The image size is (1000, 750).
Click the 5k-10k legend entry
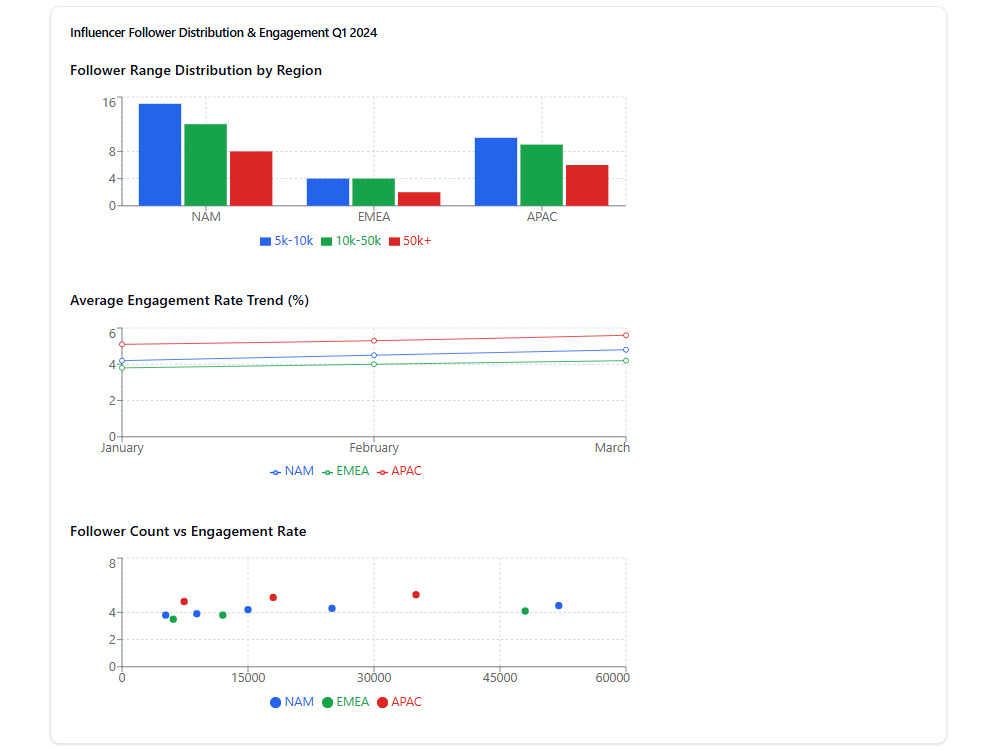(286, 241)
